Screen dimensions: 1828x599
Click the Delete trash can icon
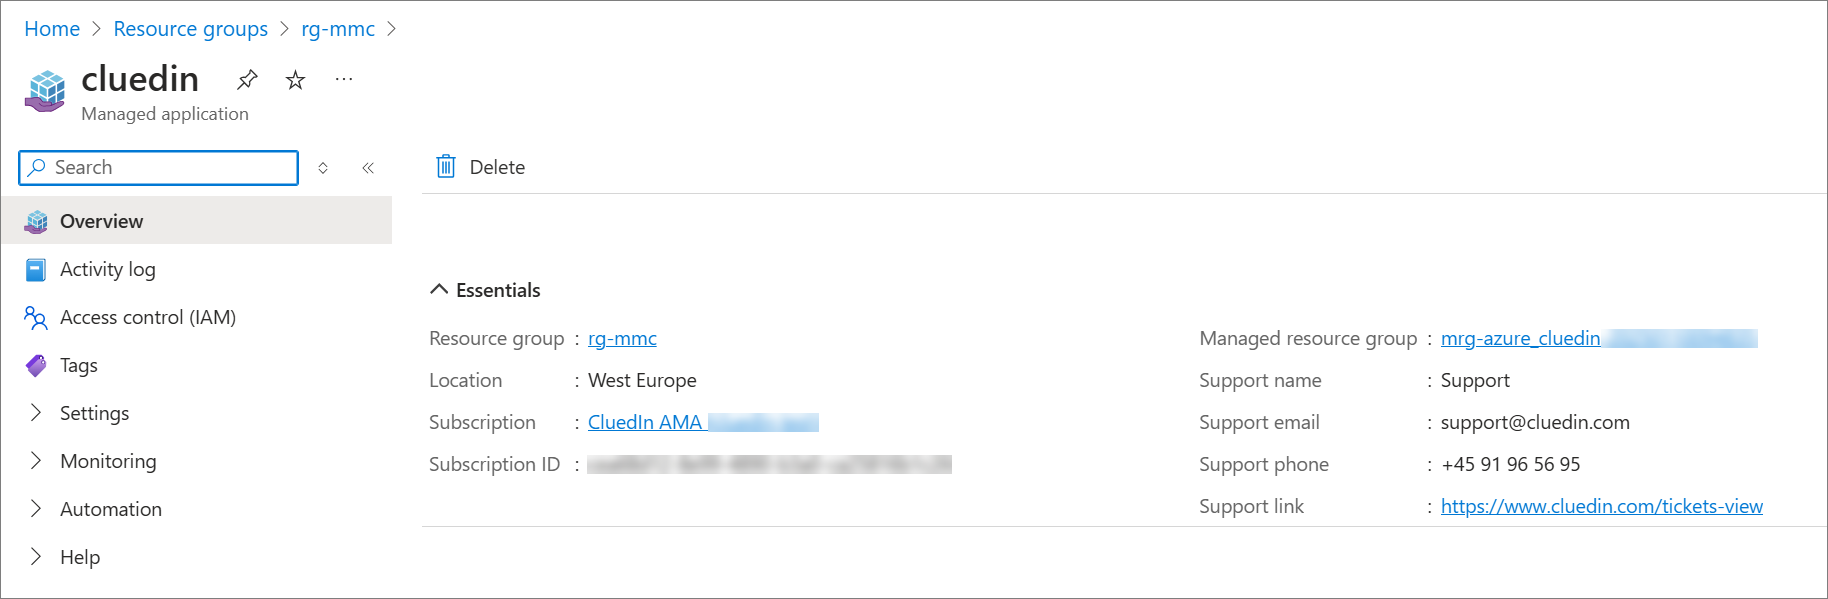tap(446, 167)
